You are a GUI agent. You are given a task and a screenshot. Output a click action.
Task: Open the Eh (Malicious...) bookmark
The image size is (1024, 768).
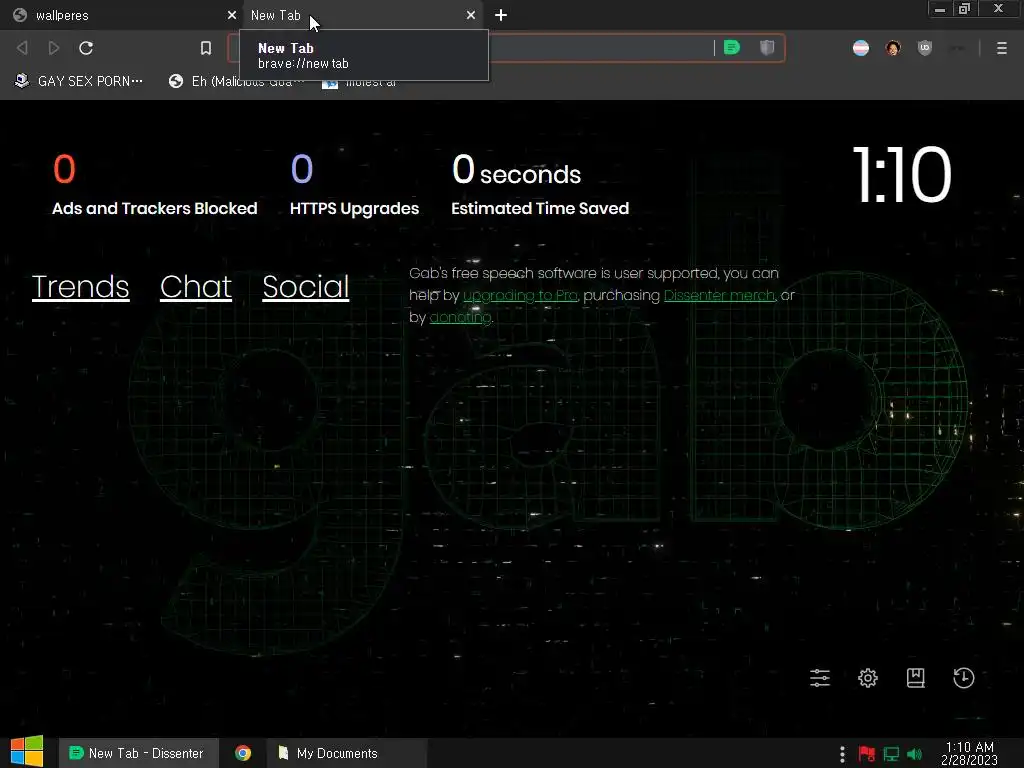tap(236, 82)
